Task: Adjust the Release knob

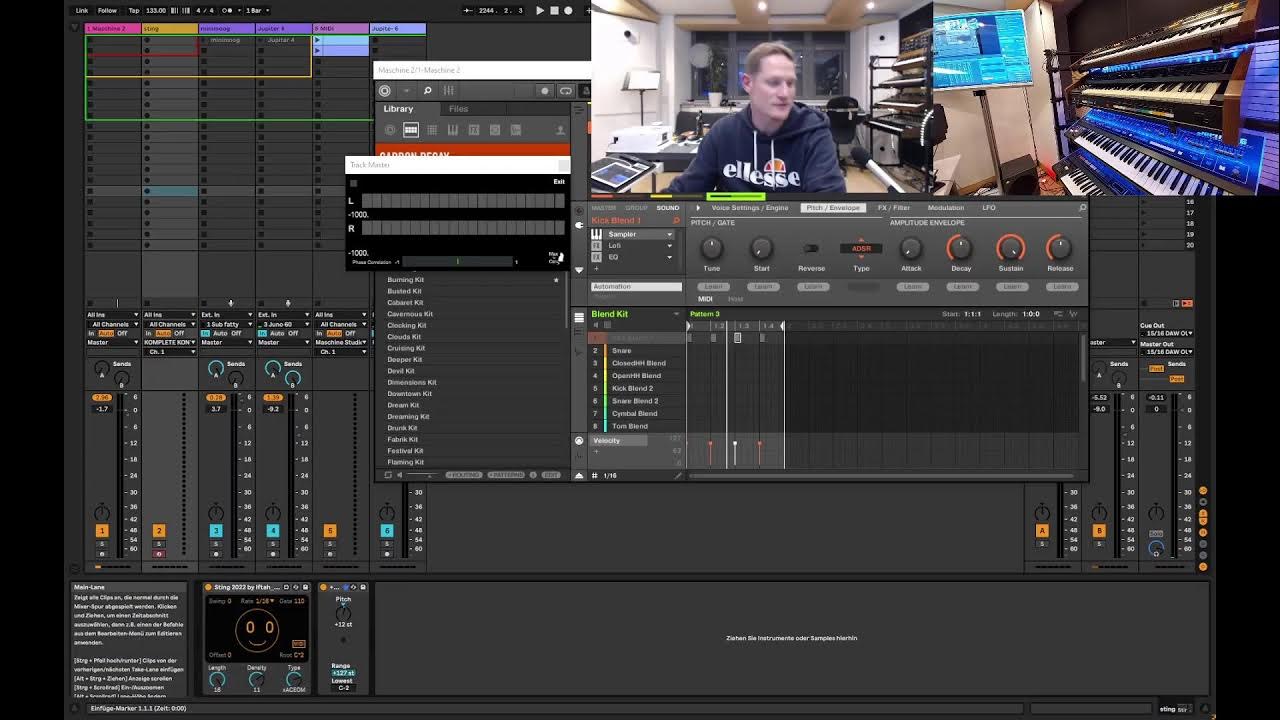Action: [x=1059, y=247]
